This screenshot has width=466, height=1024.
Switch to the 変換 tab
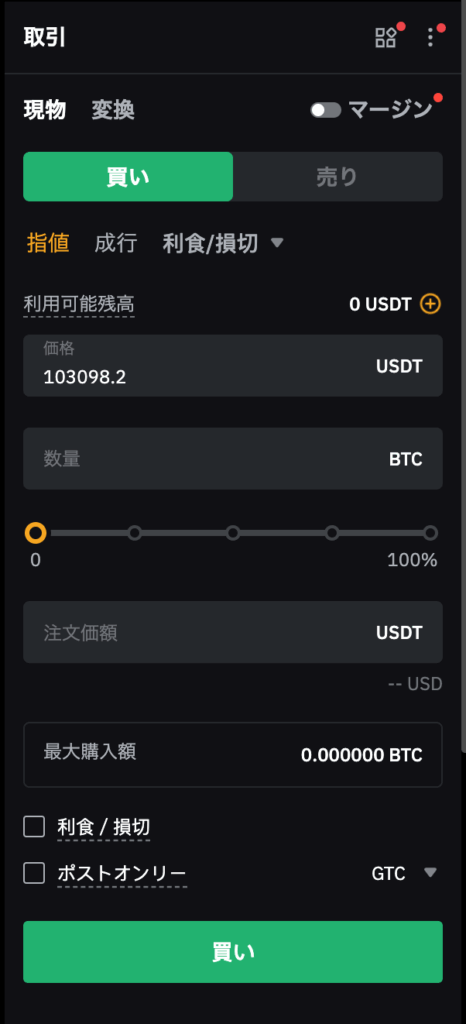113,110
